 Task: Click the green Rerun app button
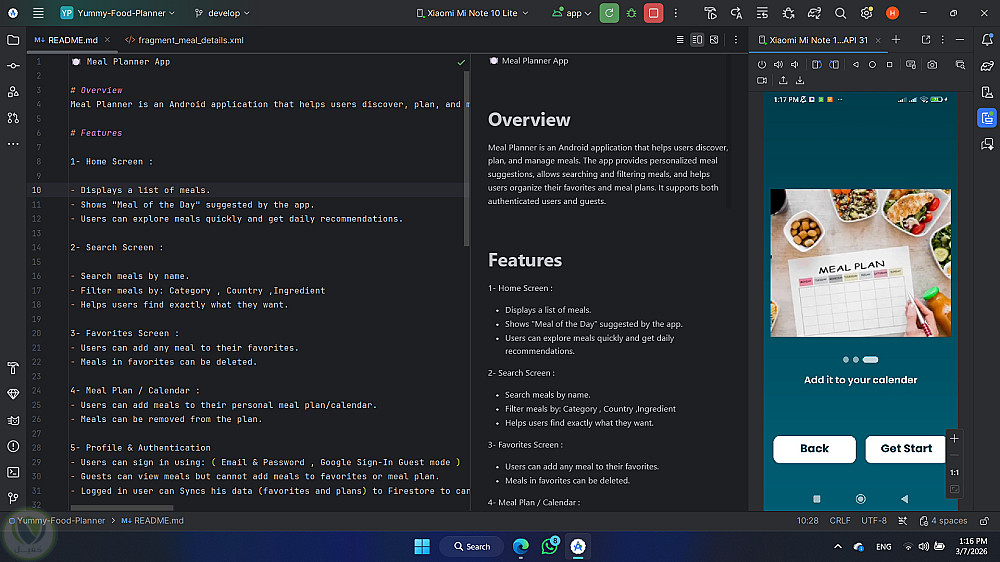click(x=609, y=13)
